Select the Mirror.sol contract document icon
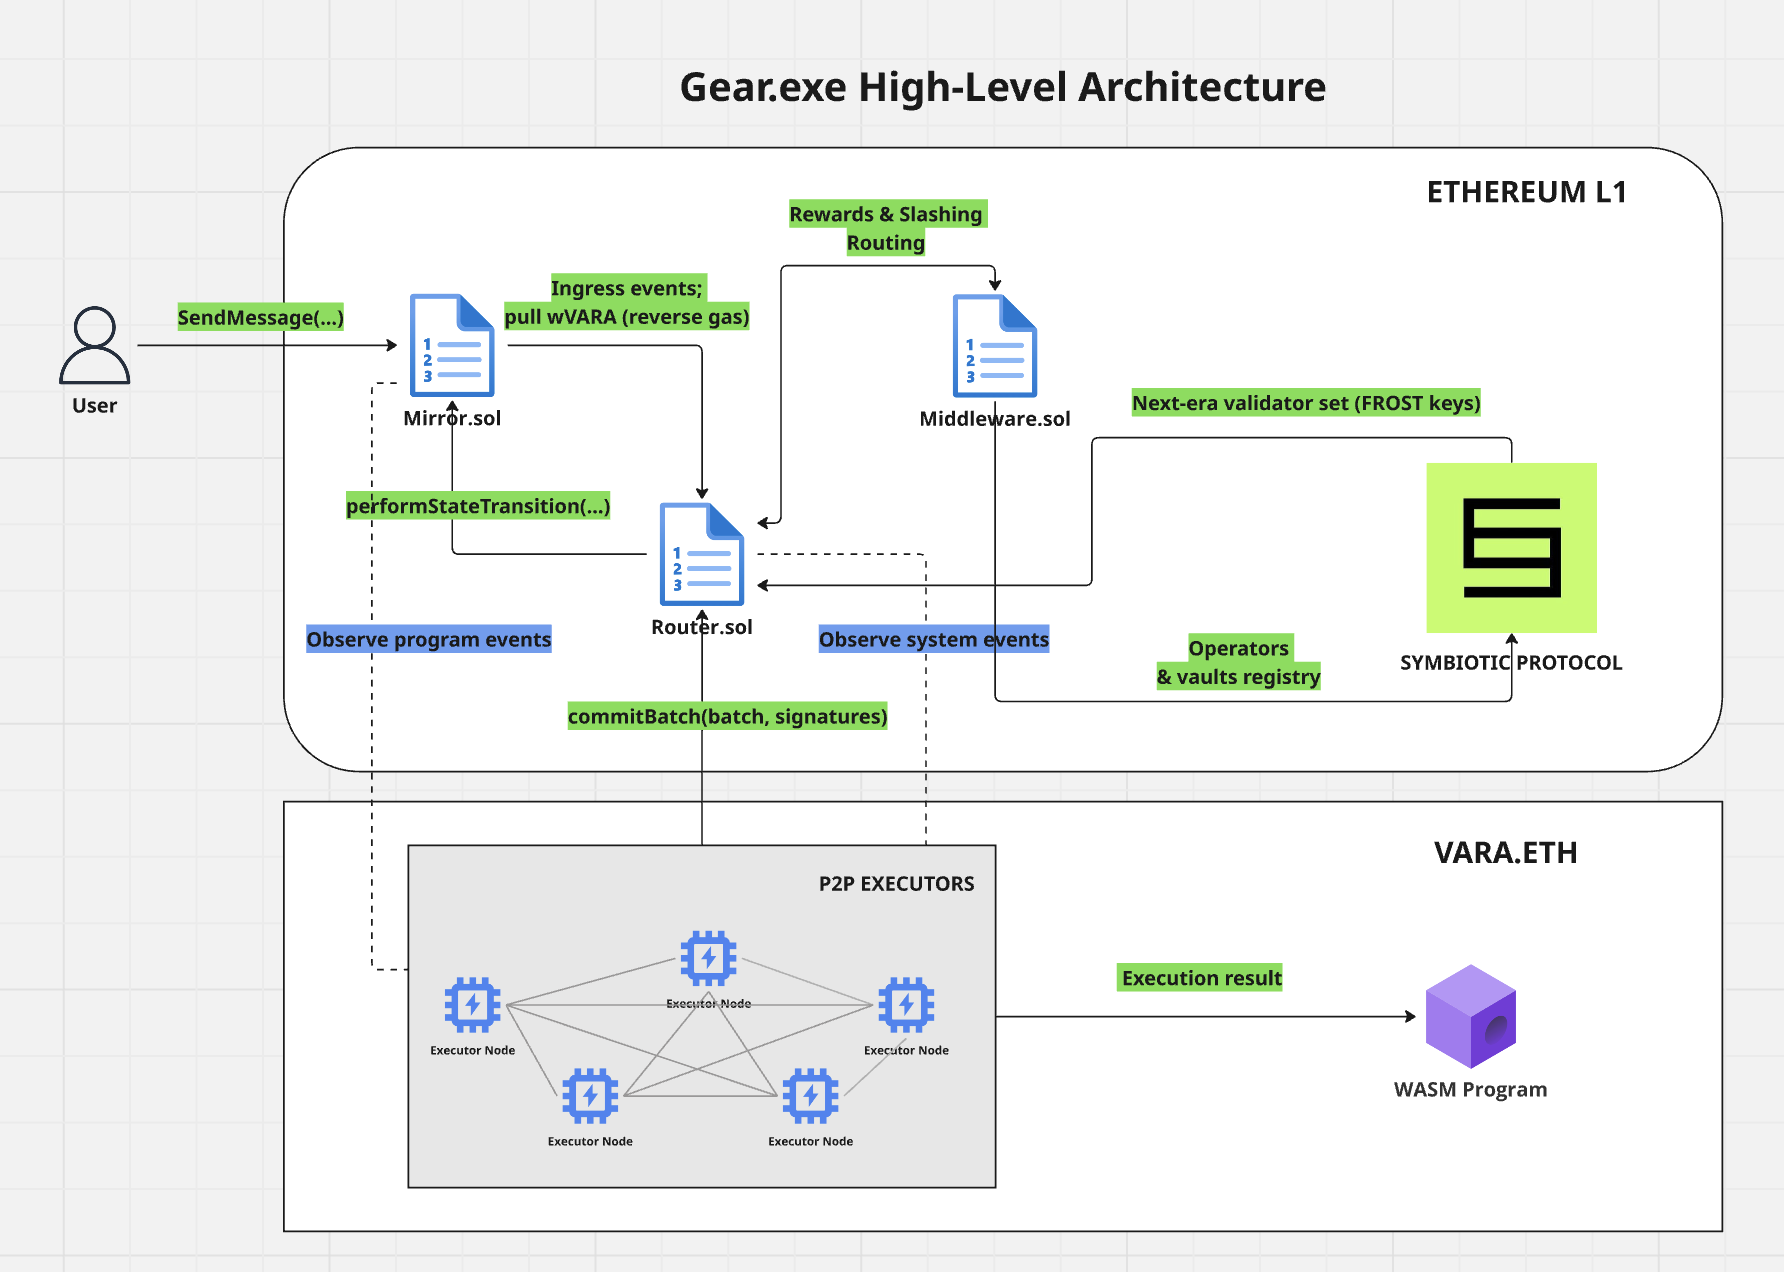The width and height of the screenshot is (1784, 1272). tap(452, 345)
